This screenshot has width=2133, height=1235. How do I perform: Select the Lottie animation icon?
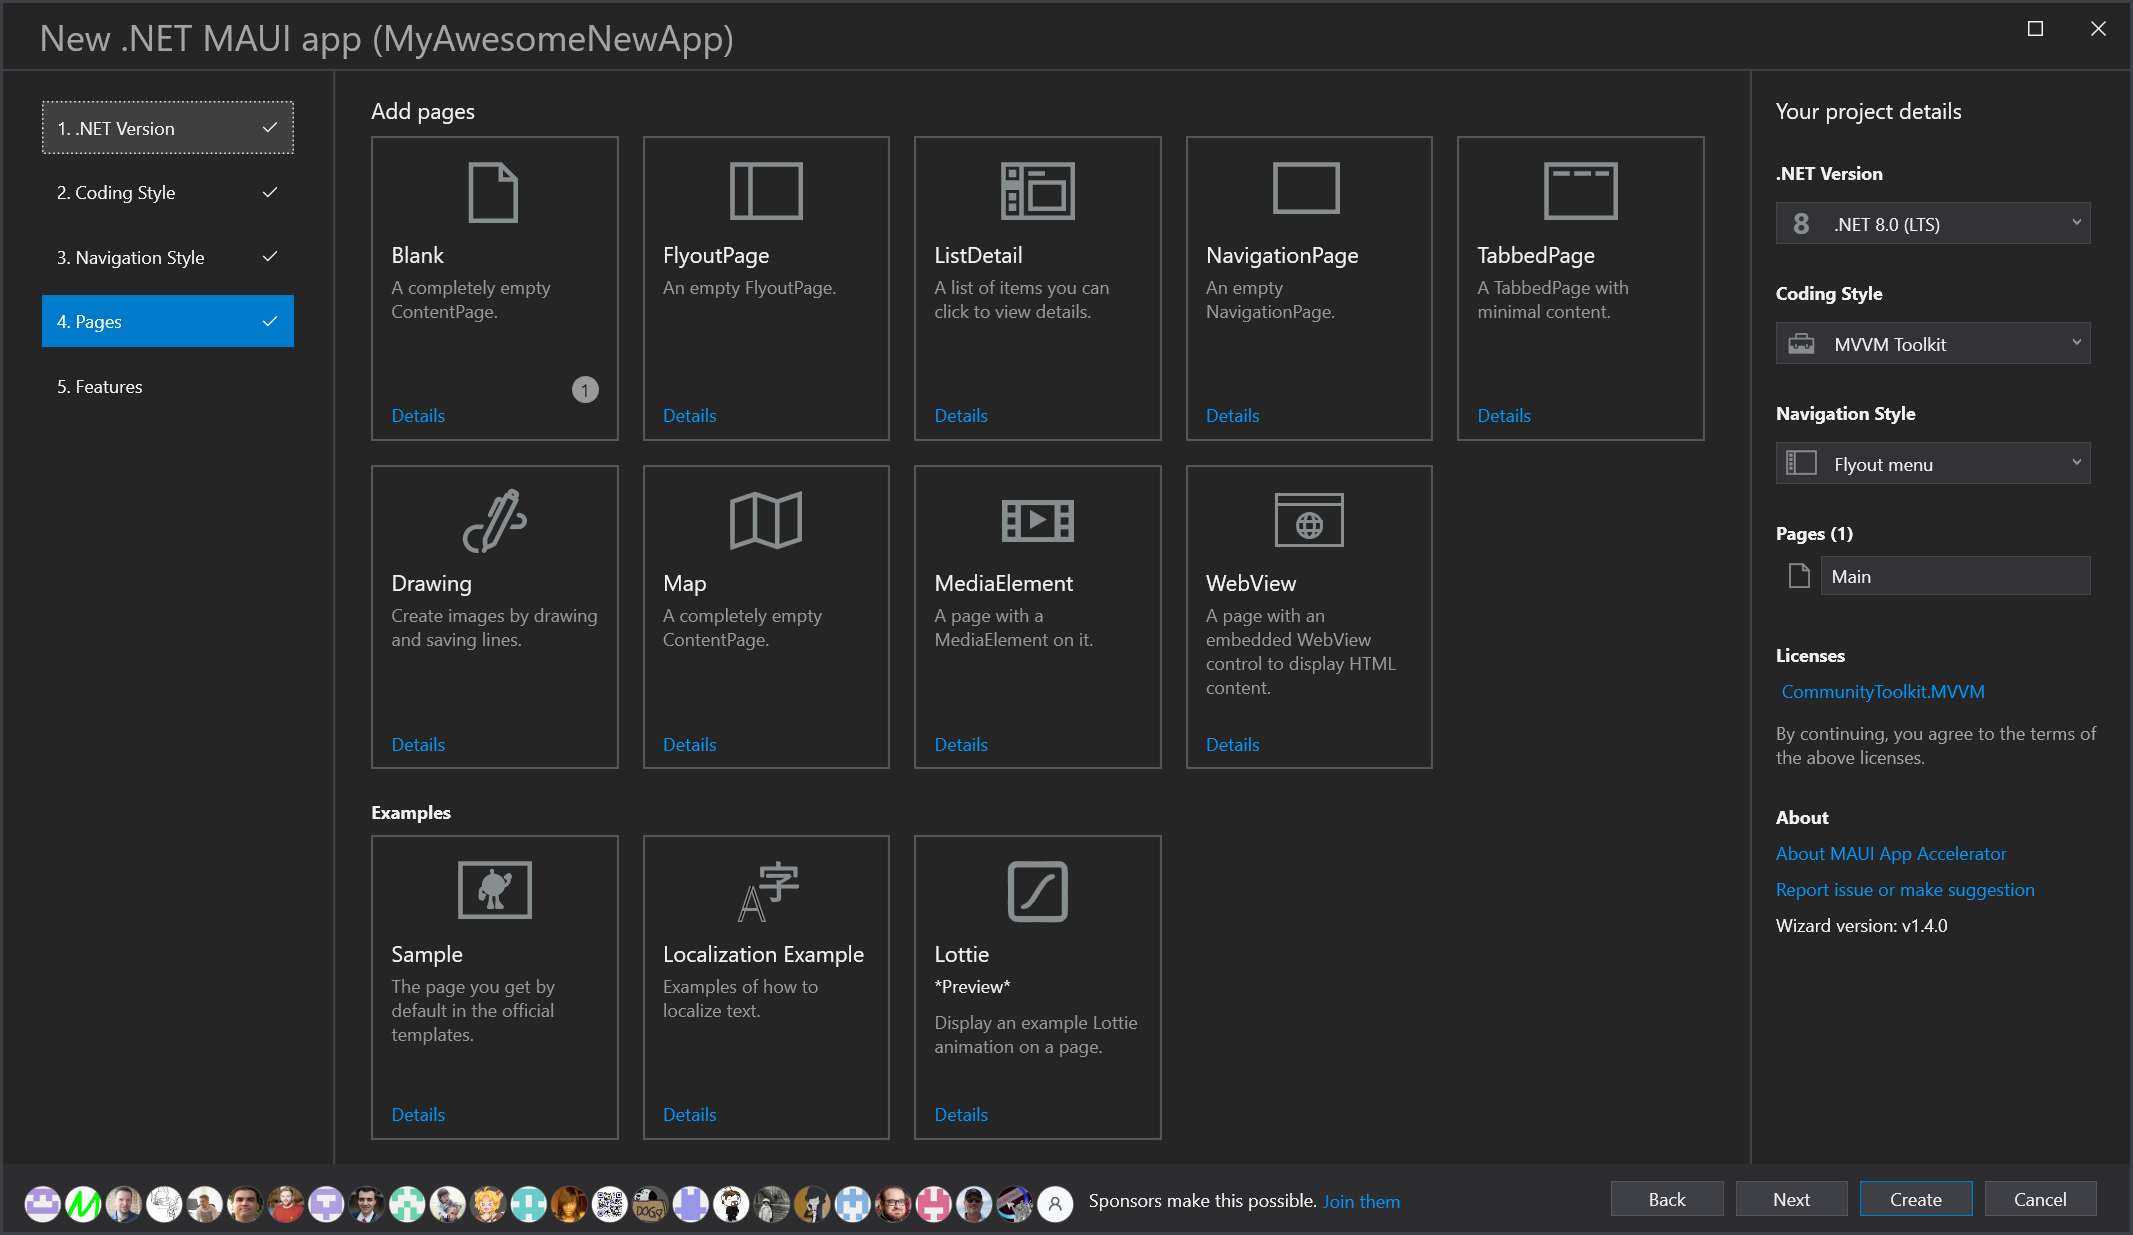pyautogui.click(x=1037, y=891)
